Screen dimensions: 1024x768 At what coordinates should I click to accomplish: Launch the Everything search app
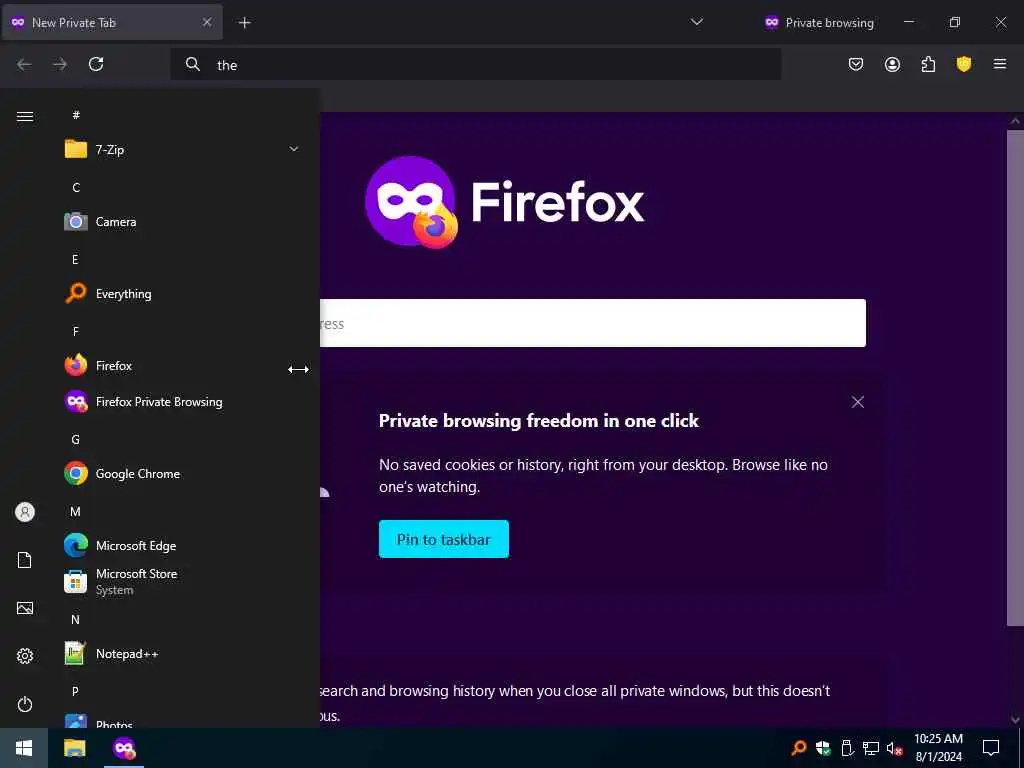pos(182,294)
